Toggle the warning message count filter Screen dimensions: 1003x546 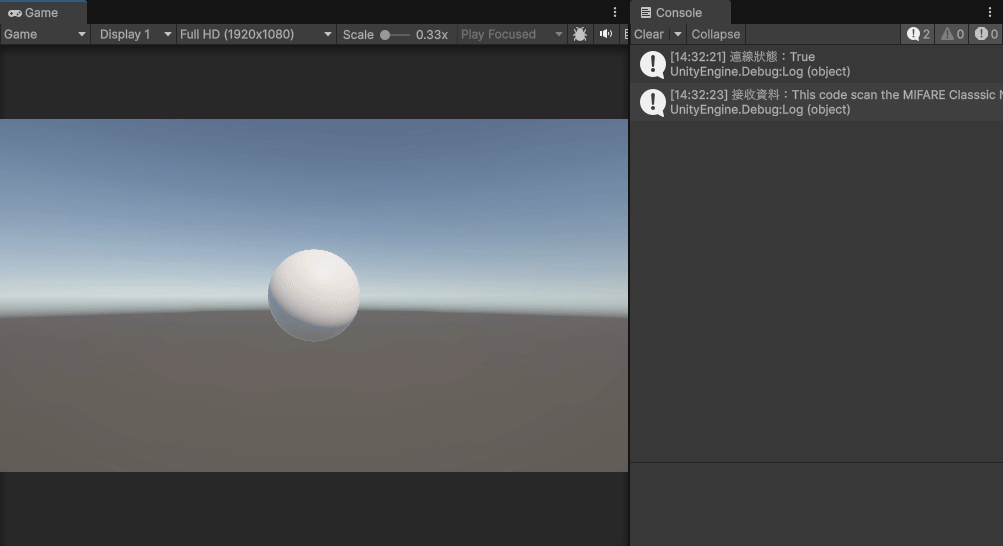951,34
